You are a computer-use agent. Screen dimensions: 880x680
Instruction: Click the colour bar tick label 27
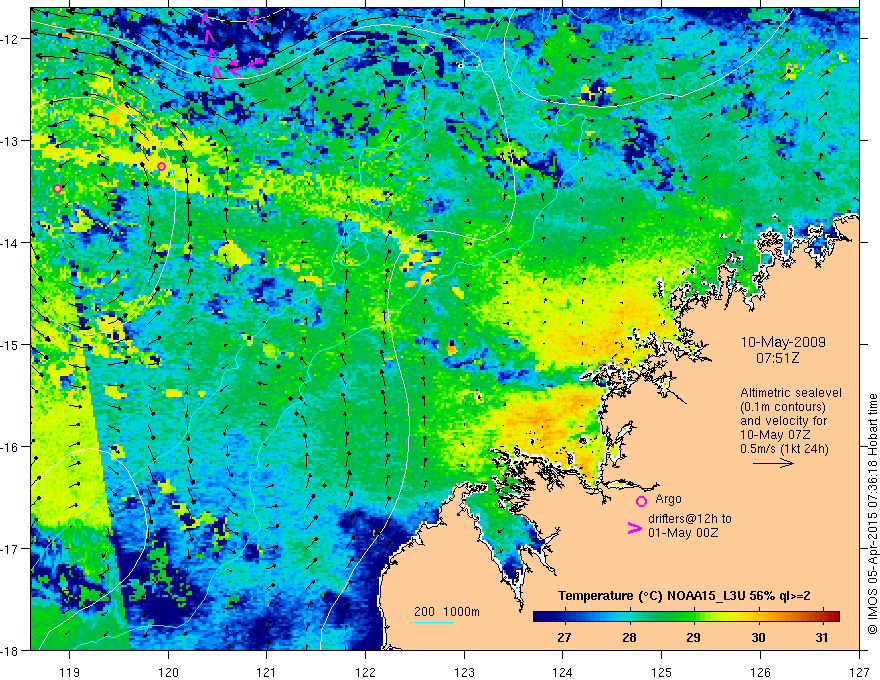[x=565, y=637]
